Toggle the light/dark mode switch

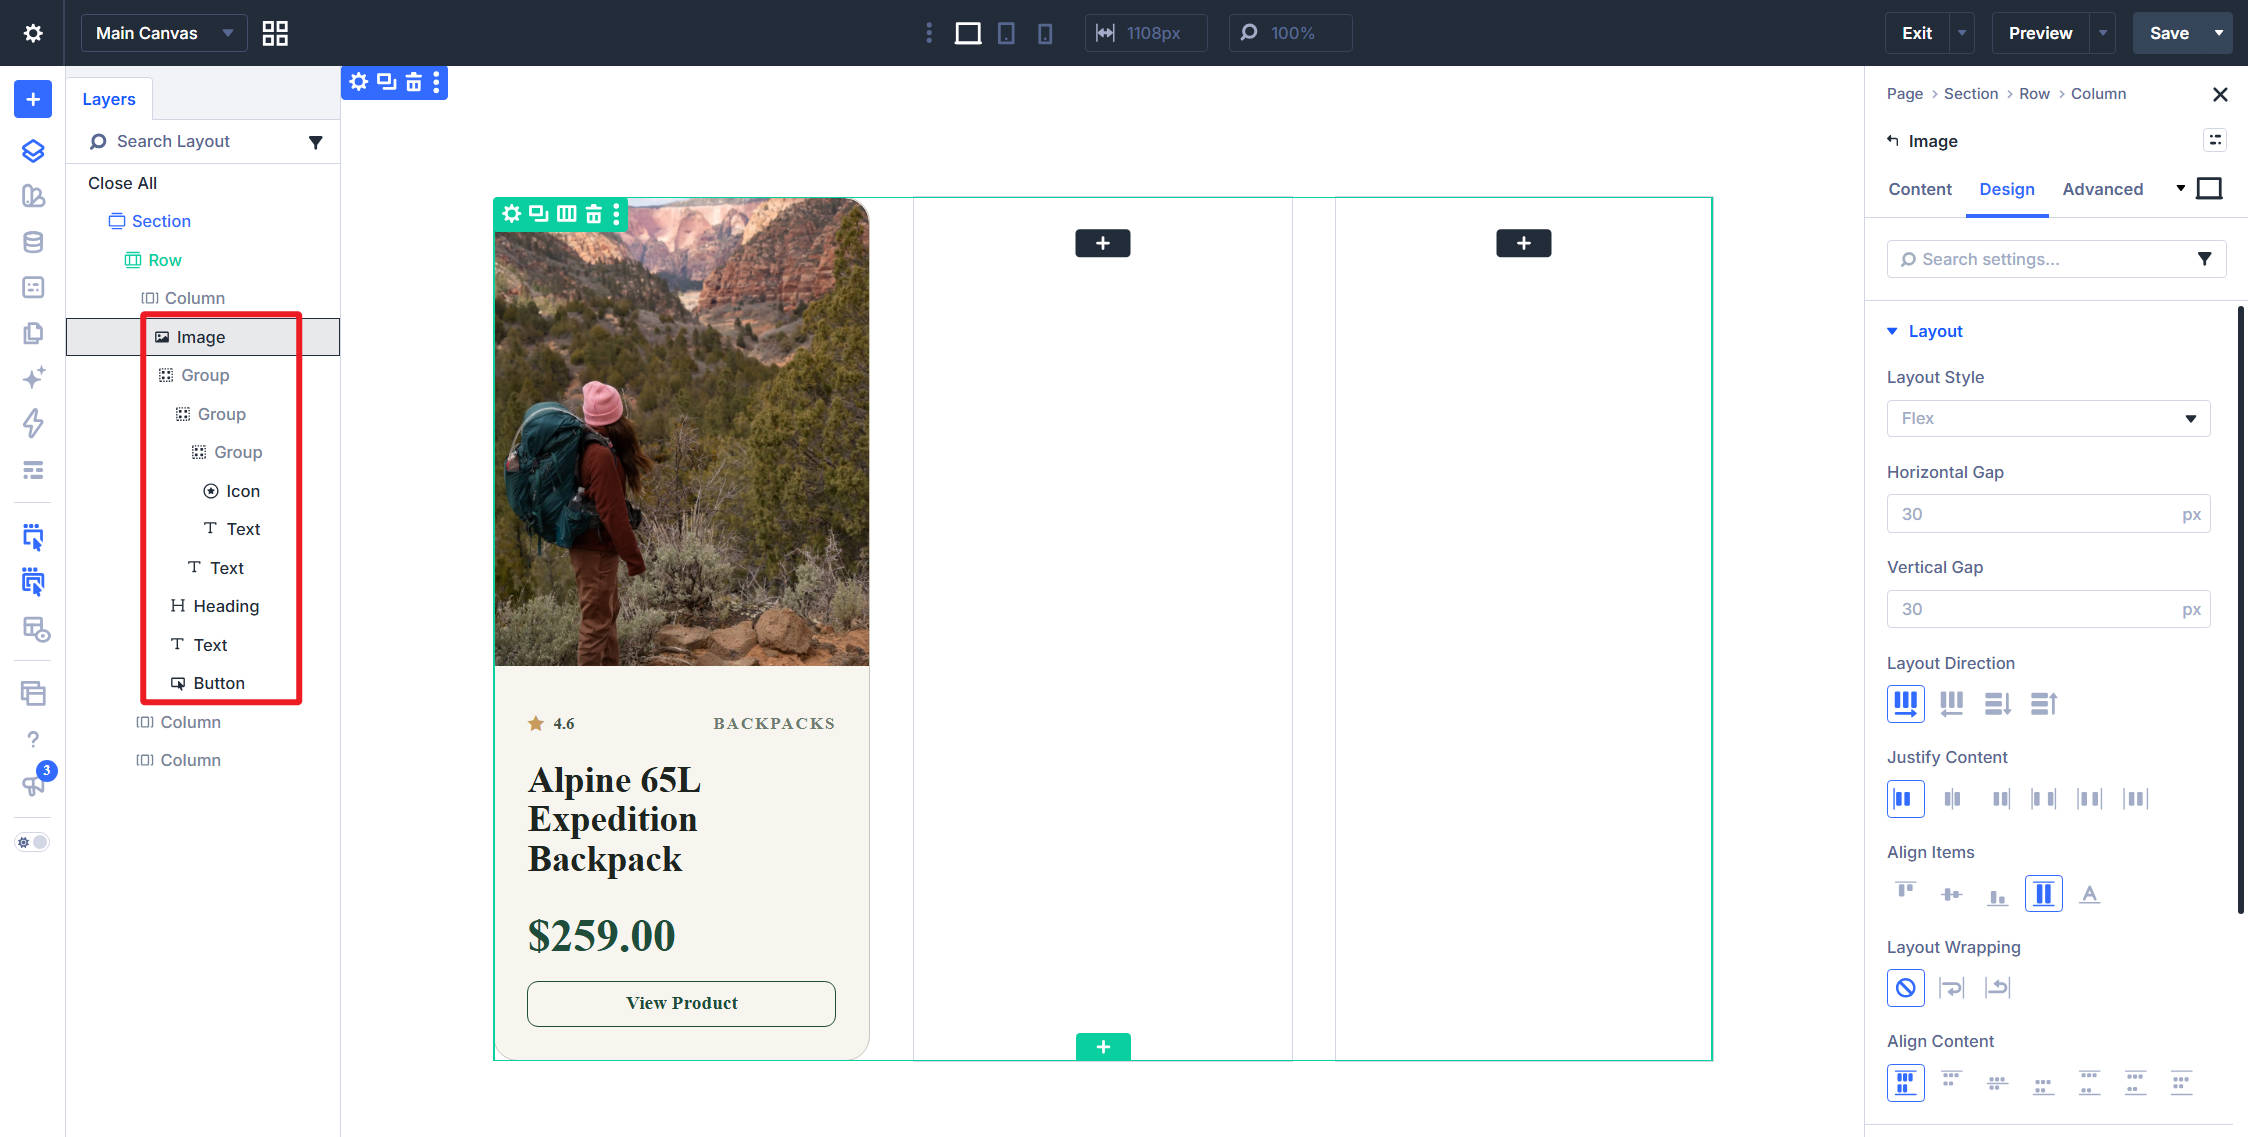pos(33,842)
